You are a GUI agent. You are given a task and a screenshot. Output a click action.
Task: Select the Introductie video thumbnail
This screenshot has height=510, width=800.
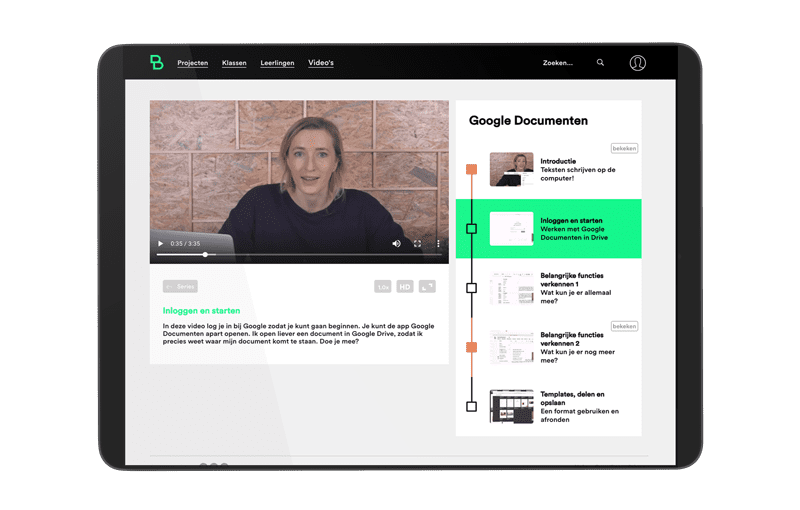pyautogui.click(x=511, y=169)
